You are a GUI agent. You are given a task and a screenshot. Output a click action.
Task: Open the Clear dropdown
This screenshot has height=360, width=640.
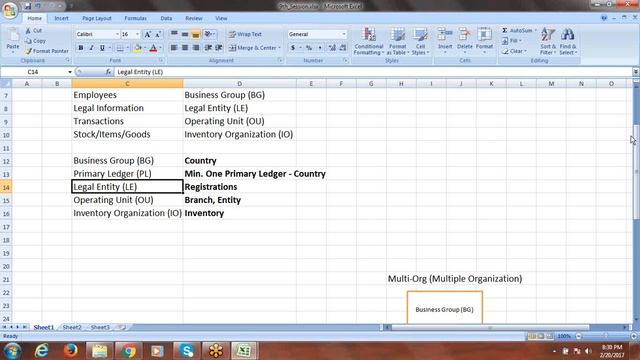[514, 51]
